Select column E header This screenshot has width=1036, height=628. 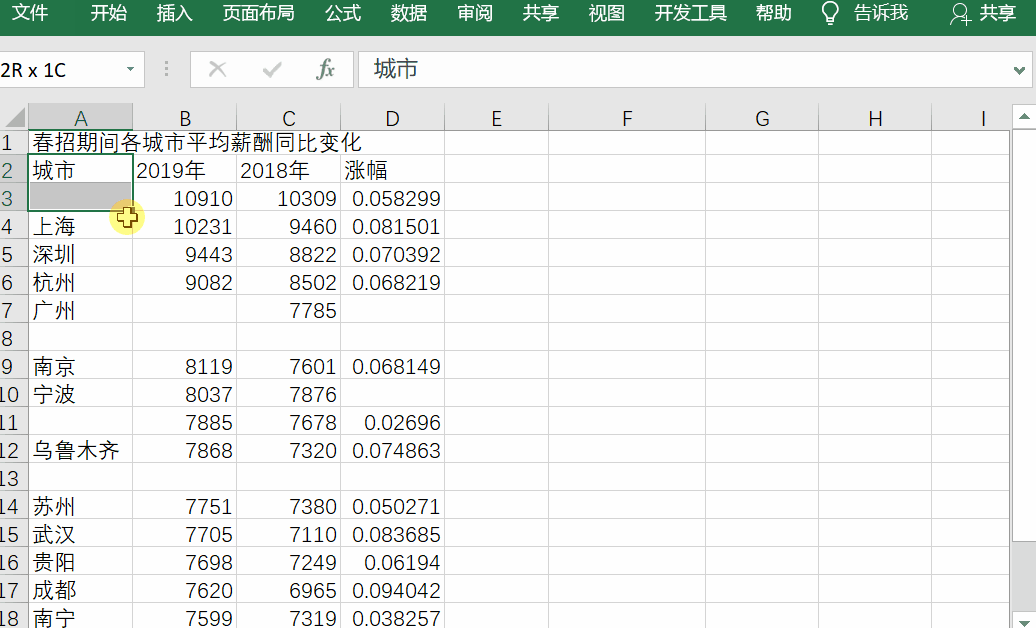pos(496,118)
